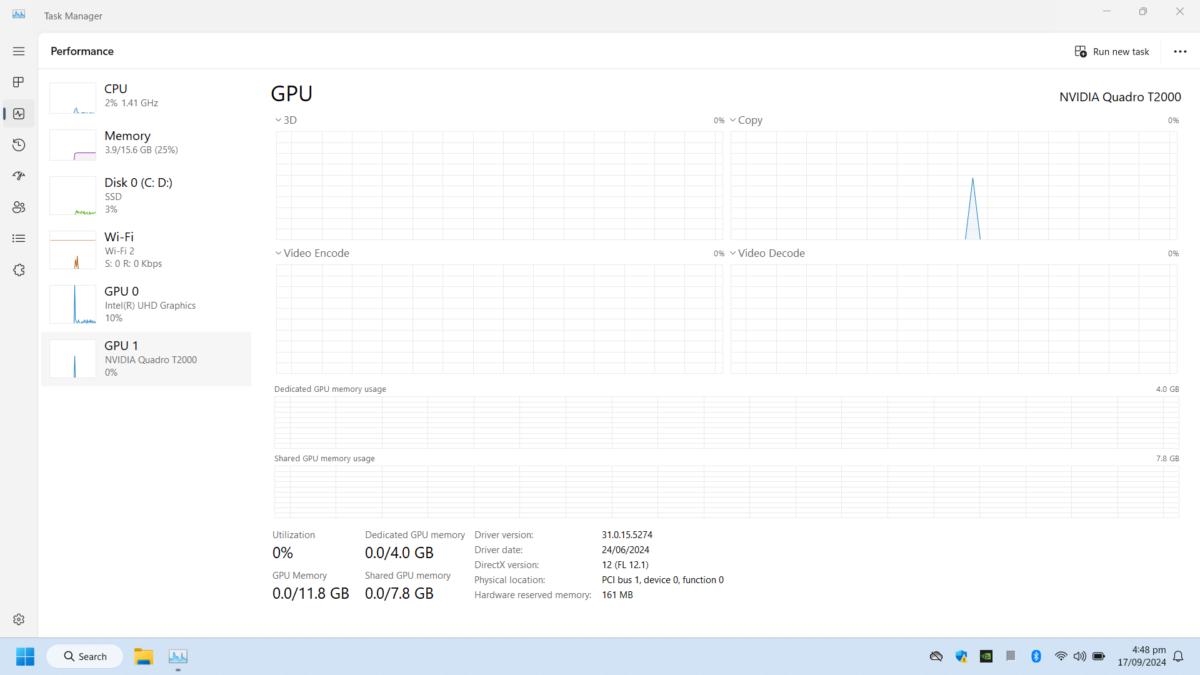
Task: Open Task Manager Settings gear
Action: click(x=18, y=620)
